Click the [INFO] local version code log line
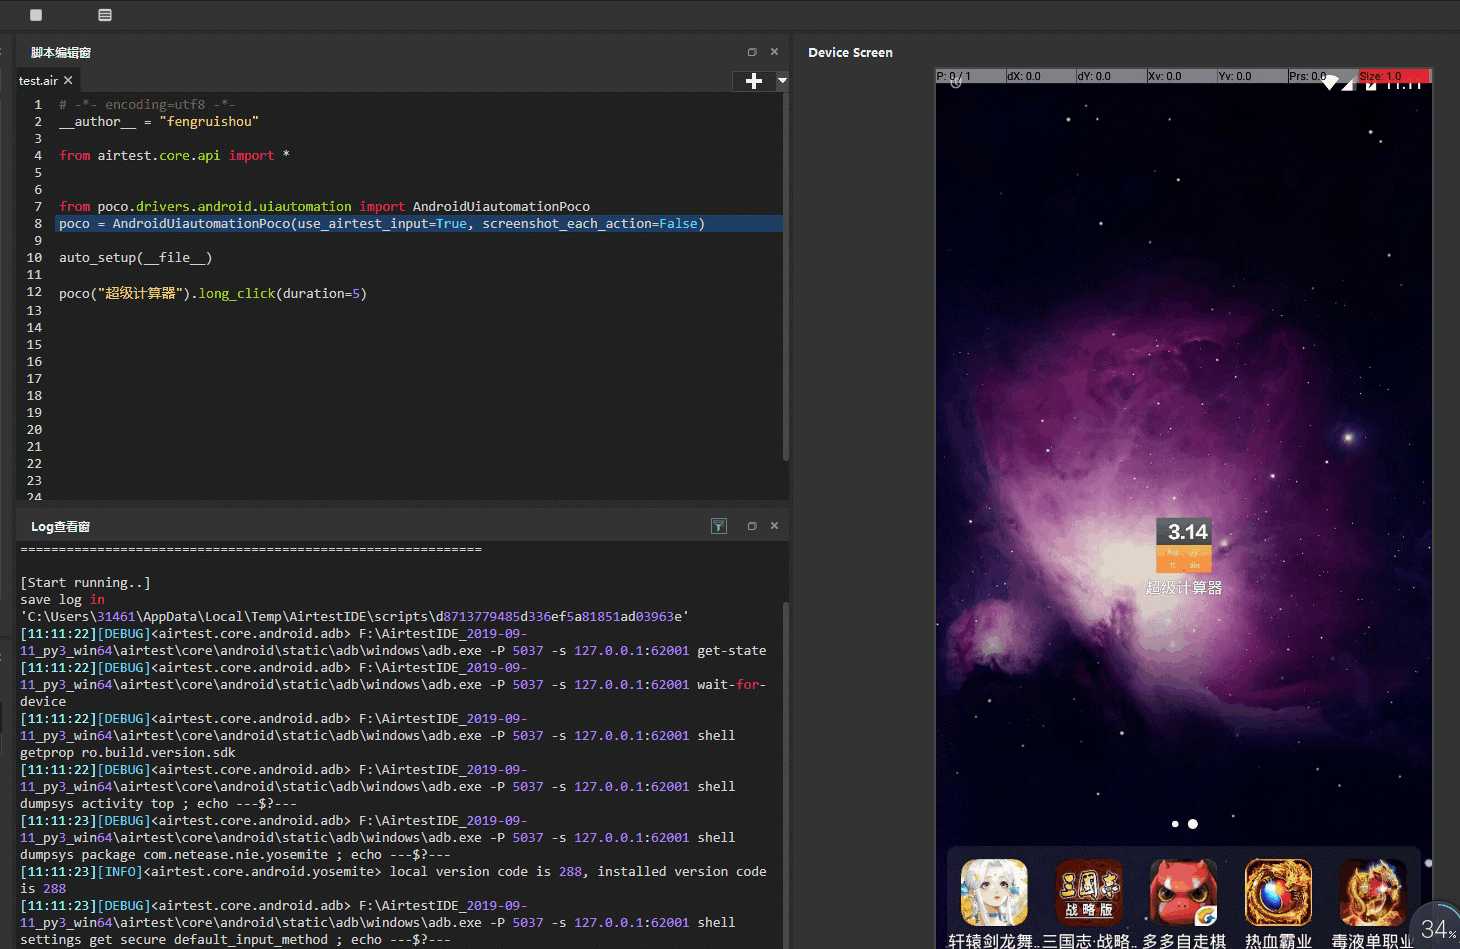The width and height of the screenshot is (1460, 949). click(393, 880)
